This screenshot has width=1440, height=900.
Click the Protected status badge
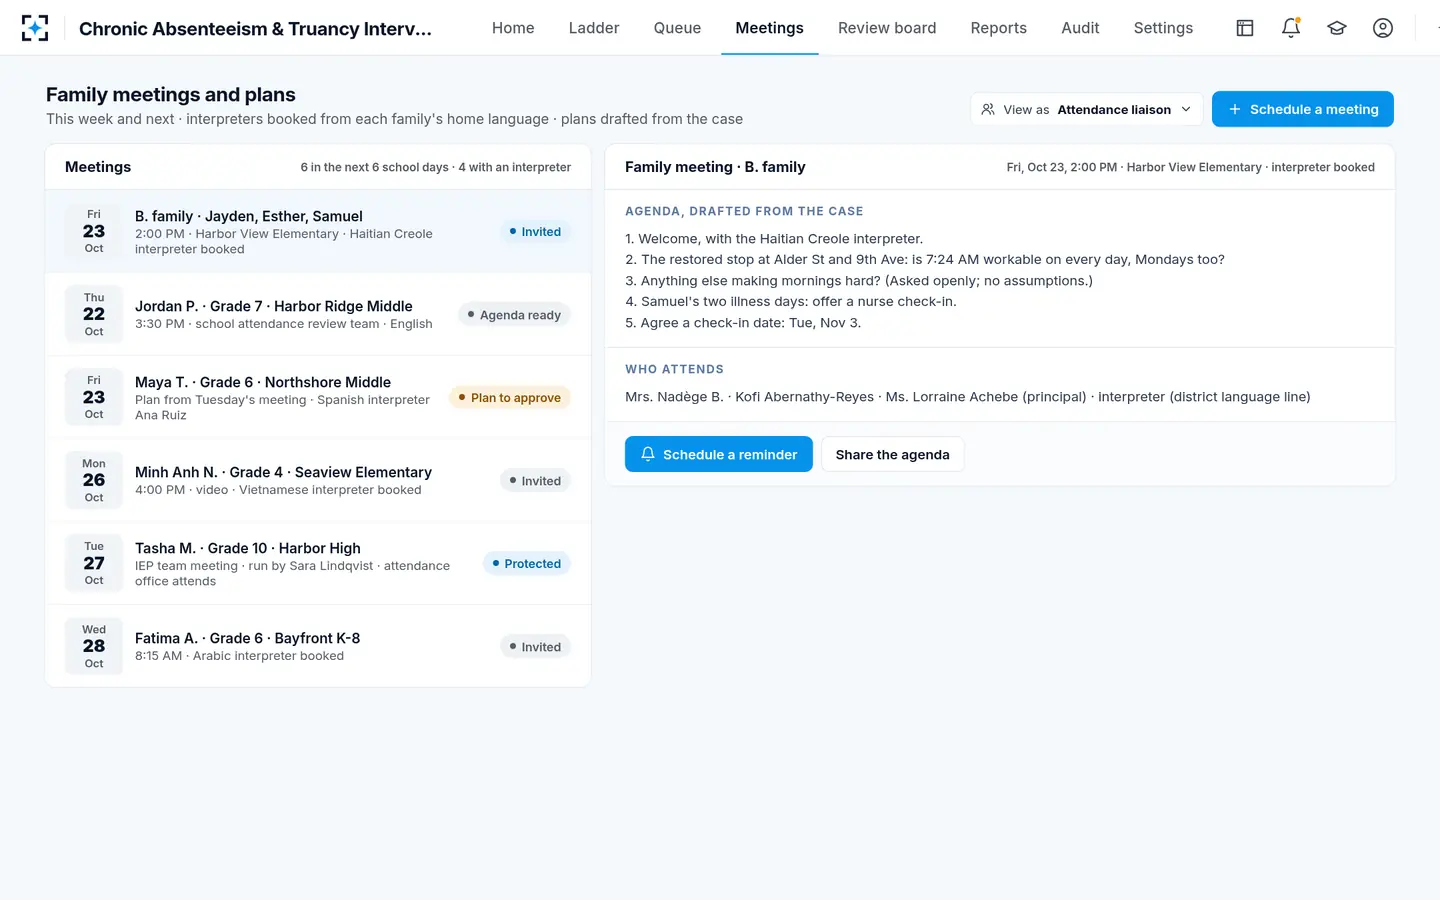527,564
